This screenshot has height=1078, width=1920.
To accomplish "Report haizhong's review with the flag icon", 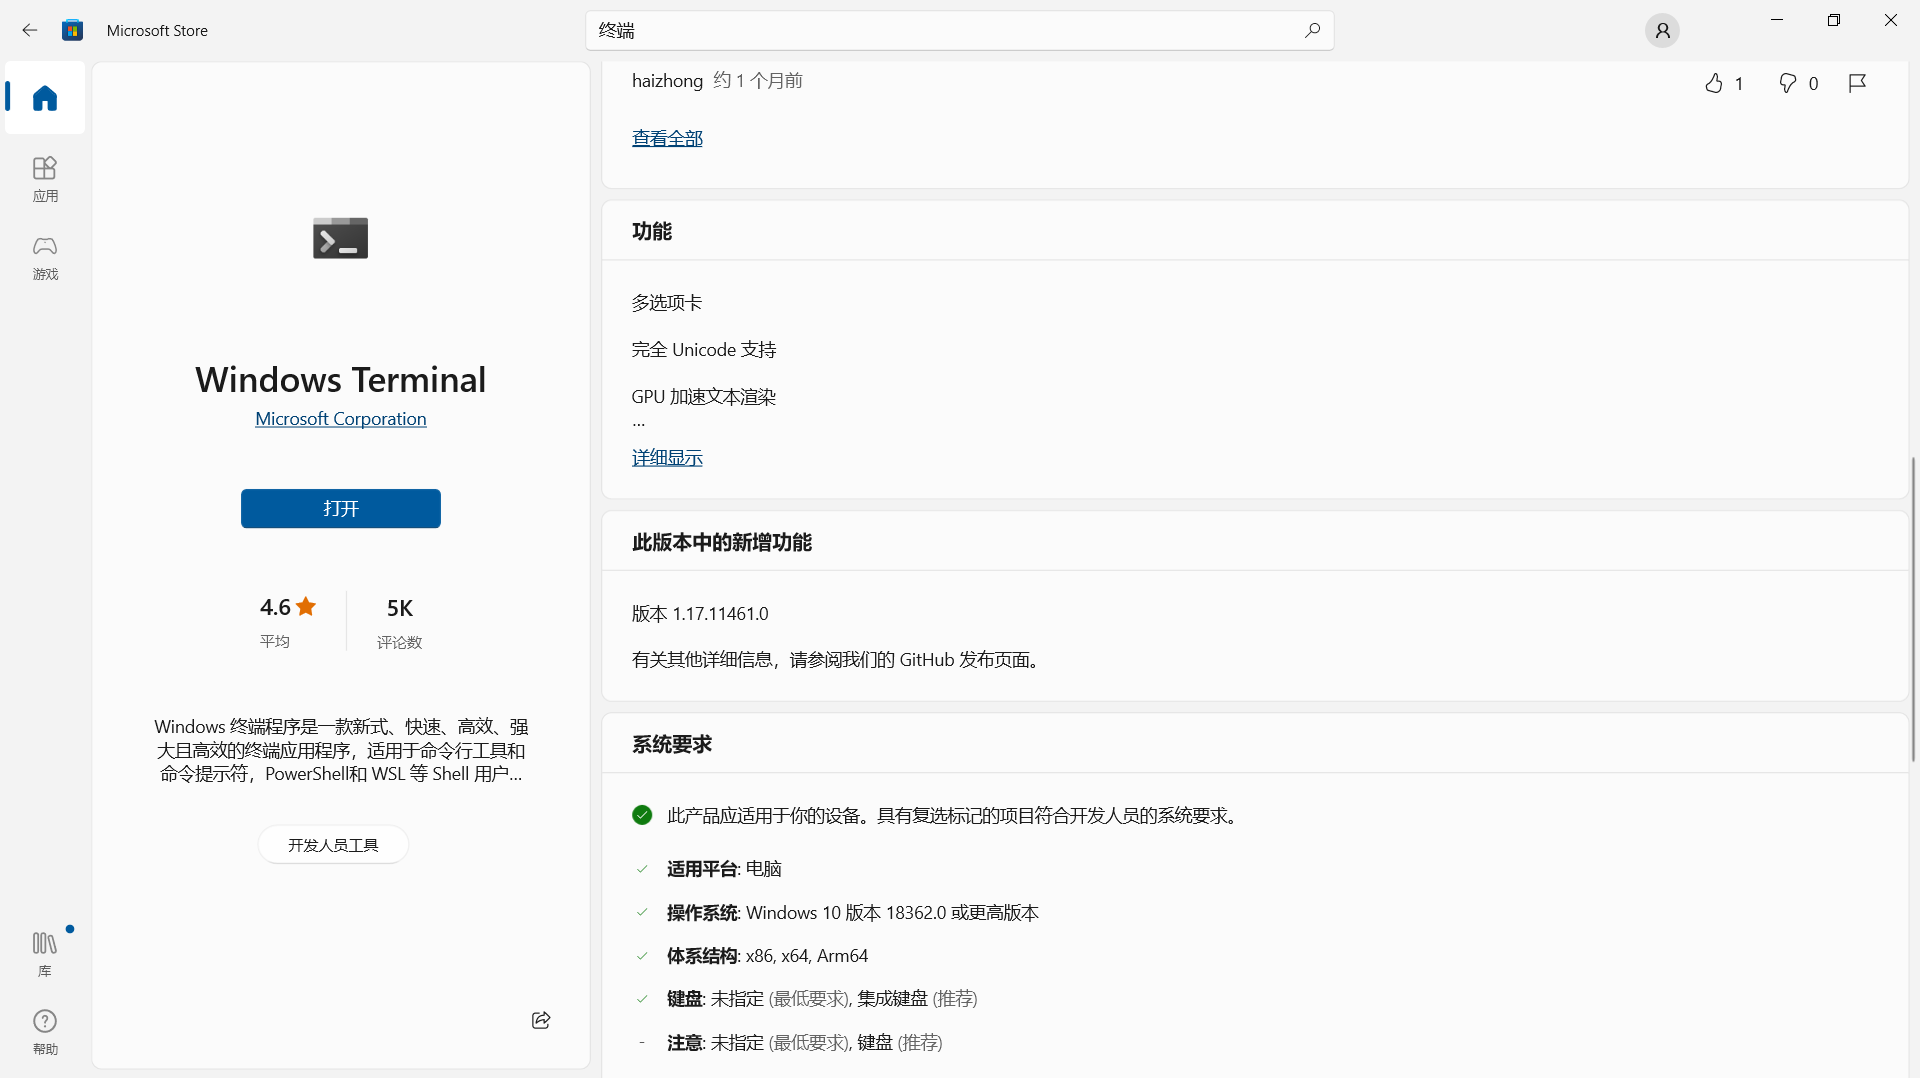I will coord(1857,83).
